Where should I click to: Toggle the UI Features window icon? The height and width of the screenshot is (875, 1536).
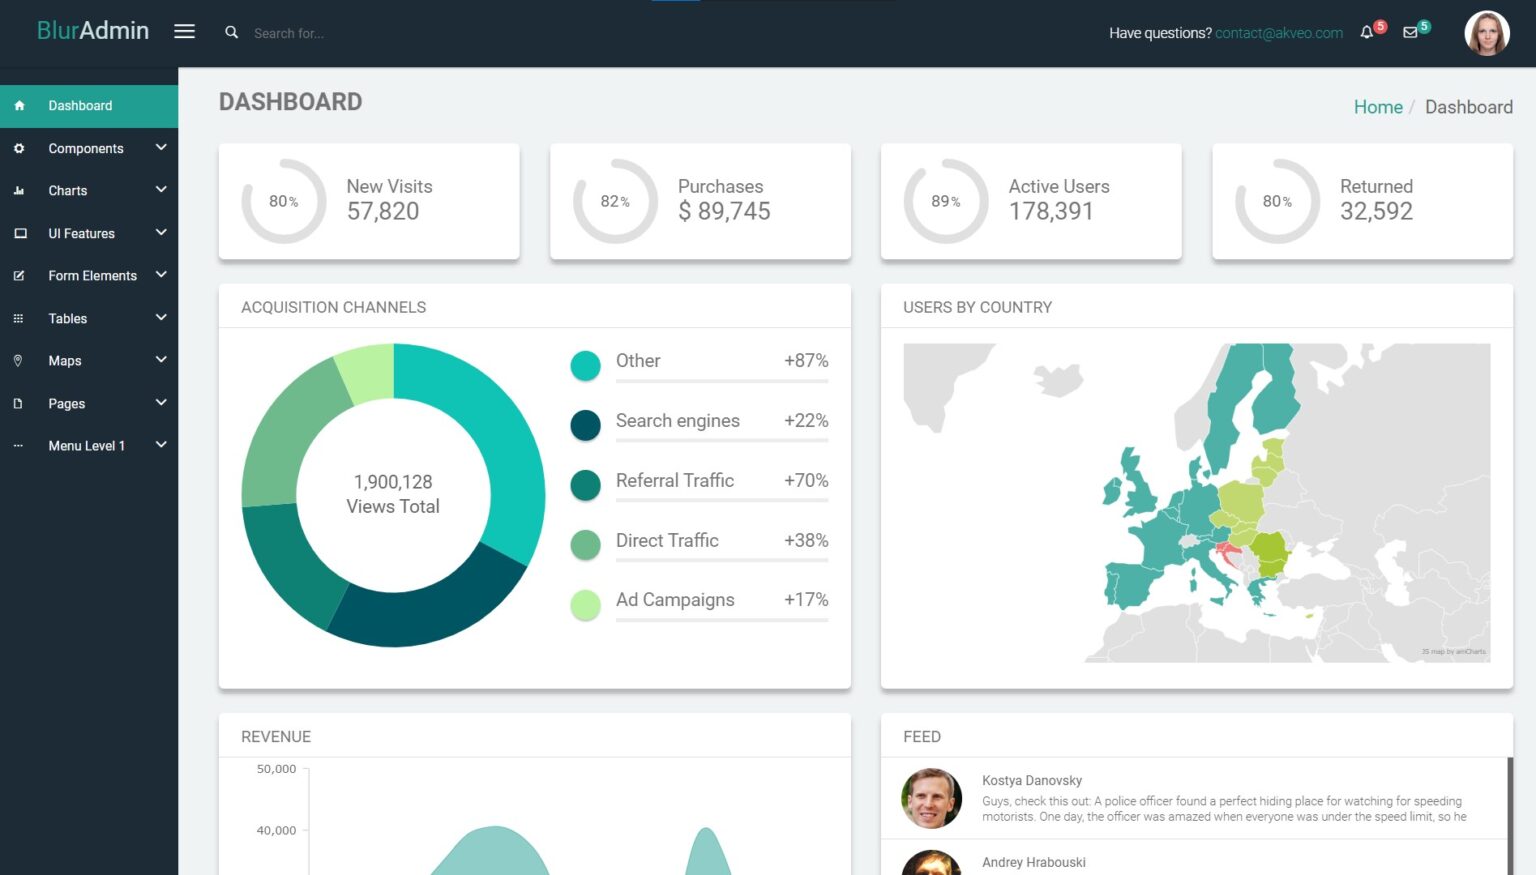coord(20,233)
